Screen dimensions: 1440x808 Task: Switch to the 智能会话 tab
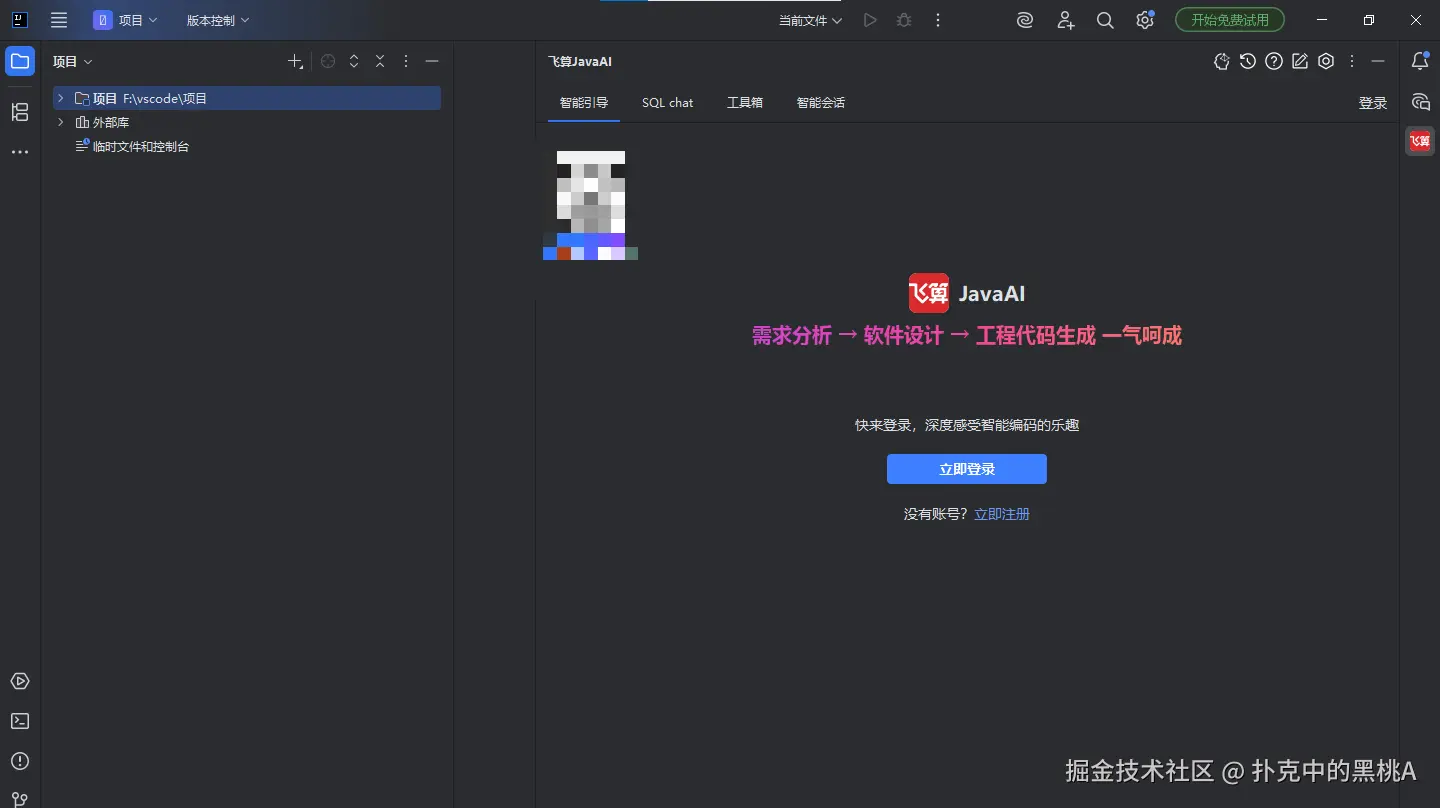(x=821, y=102)
